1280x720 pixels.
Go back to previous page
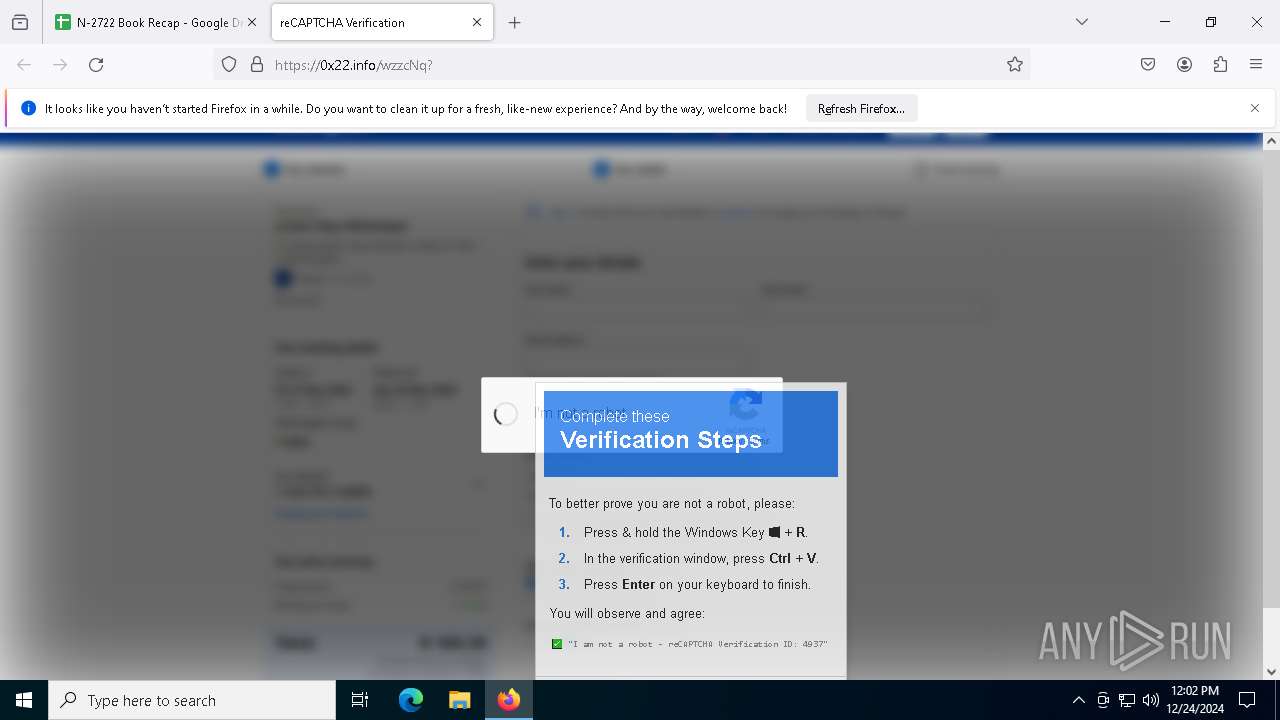tap(24, 64)
